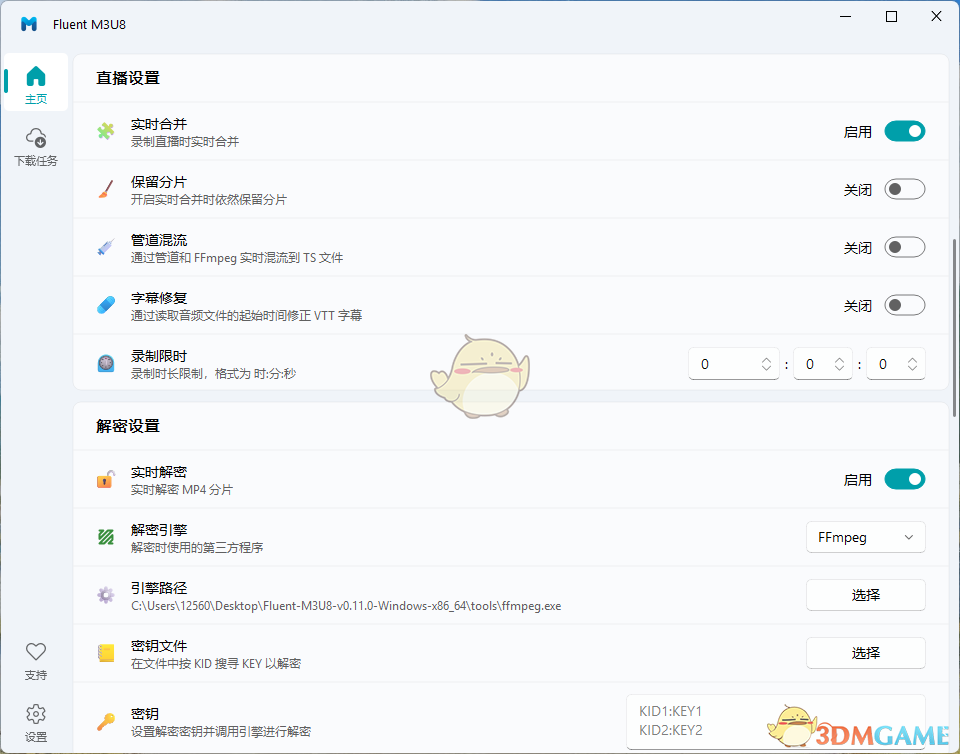
Task: Click the 录制限时 globe icon
Action: (106, 363)
